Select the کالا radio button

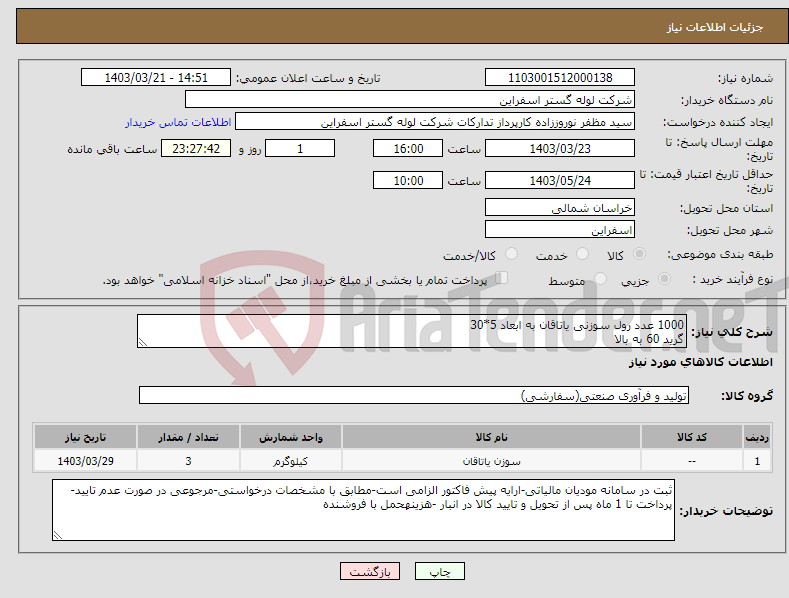[x=640, y=254]
